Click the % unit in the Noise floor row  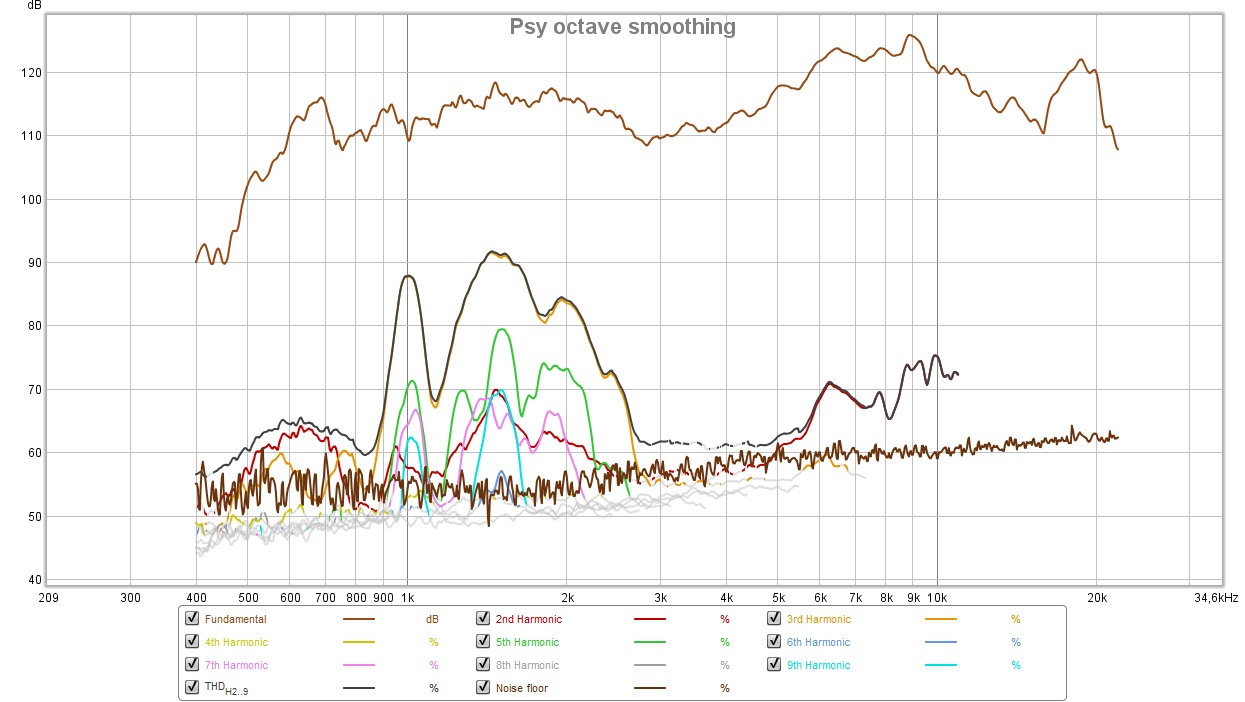[x=725, y=689]
